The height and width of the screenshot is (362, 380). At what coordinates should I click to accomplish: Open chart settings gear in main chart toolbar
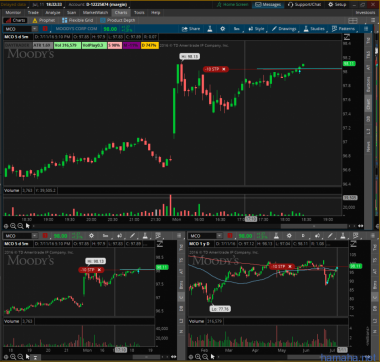point(223,29)
